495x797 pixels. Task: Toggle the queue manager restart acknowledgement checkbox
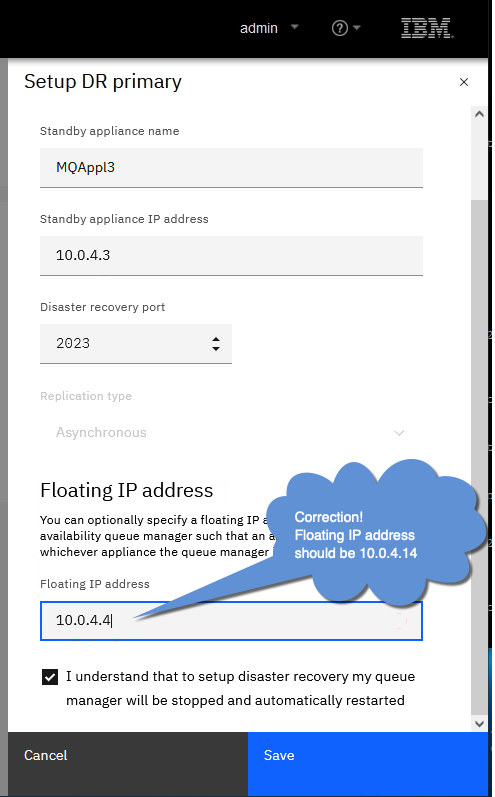click(x=50, y=677)
